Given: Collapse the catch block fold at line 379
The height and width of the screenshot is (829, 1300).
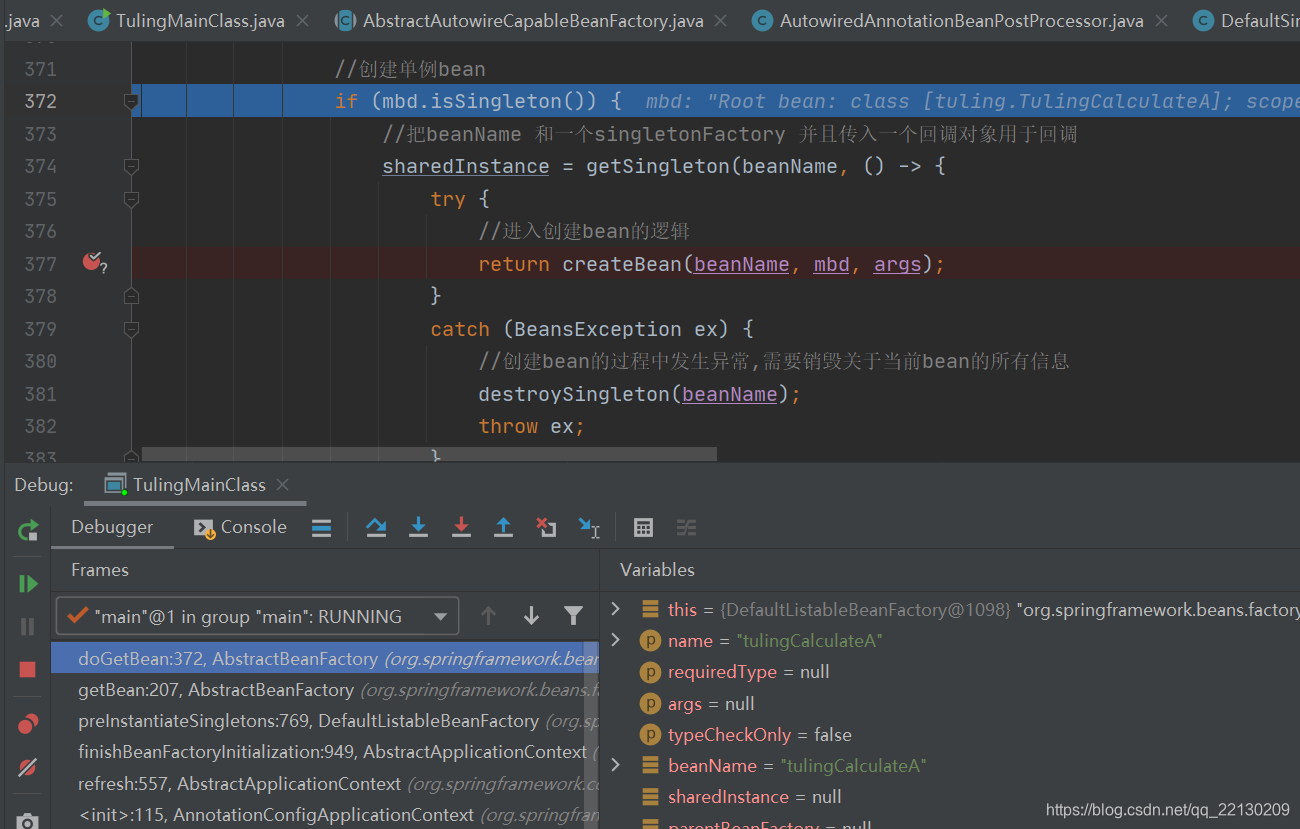Looking at the screenshot, I should tap(131, 329).
